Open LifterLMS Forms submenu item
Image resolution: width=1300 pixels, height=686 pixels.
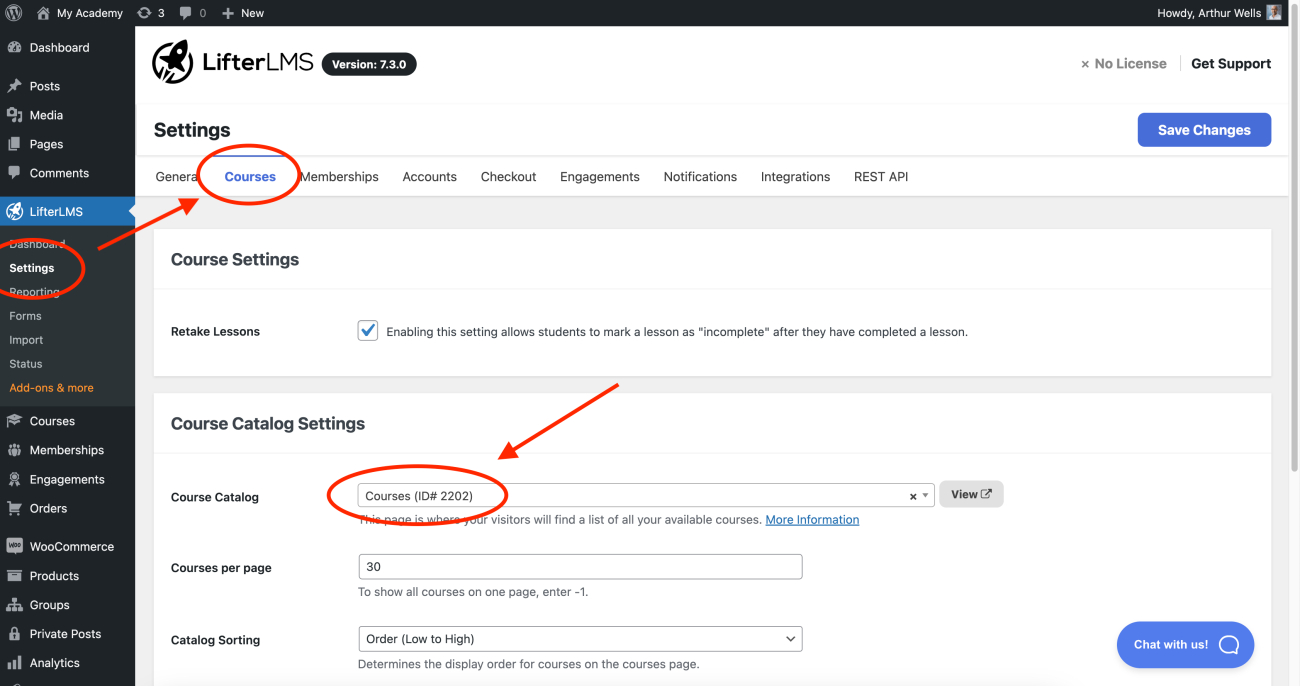coord(26,316)
